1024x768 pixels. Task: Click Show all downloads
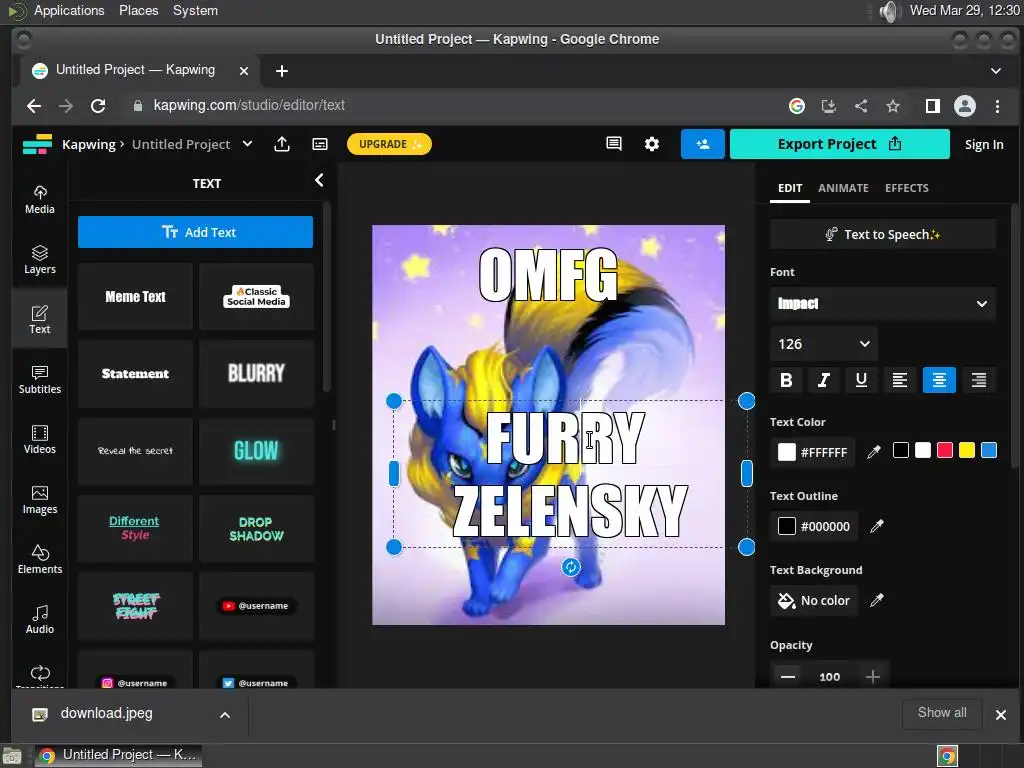[x=942, y=712]
